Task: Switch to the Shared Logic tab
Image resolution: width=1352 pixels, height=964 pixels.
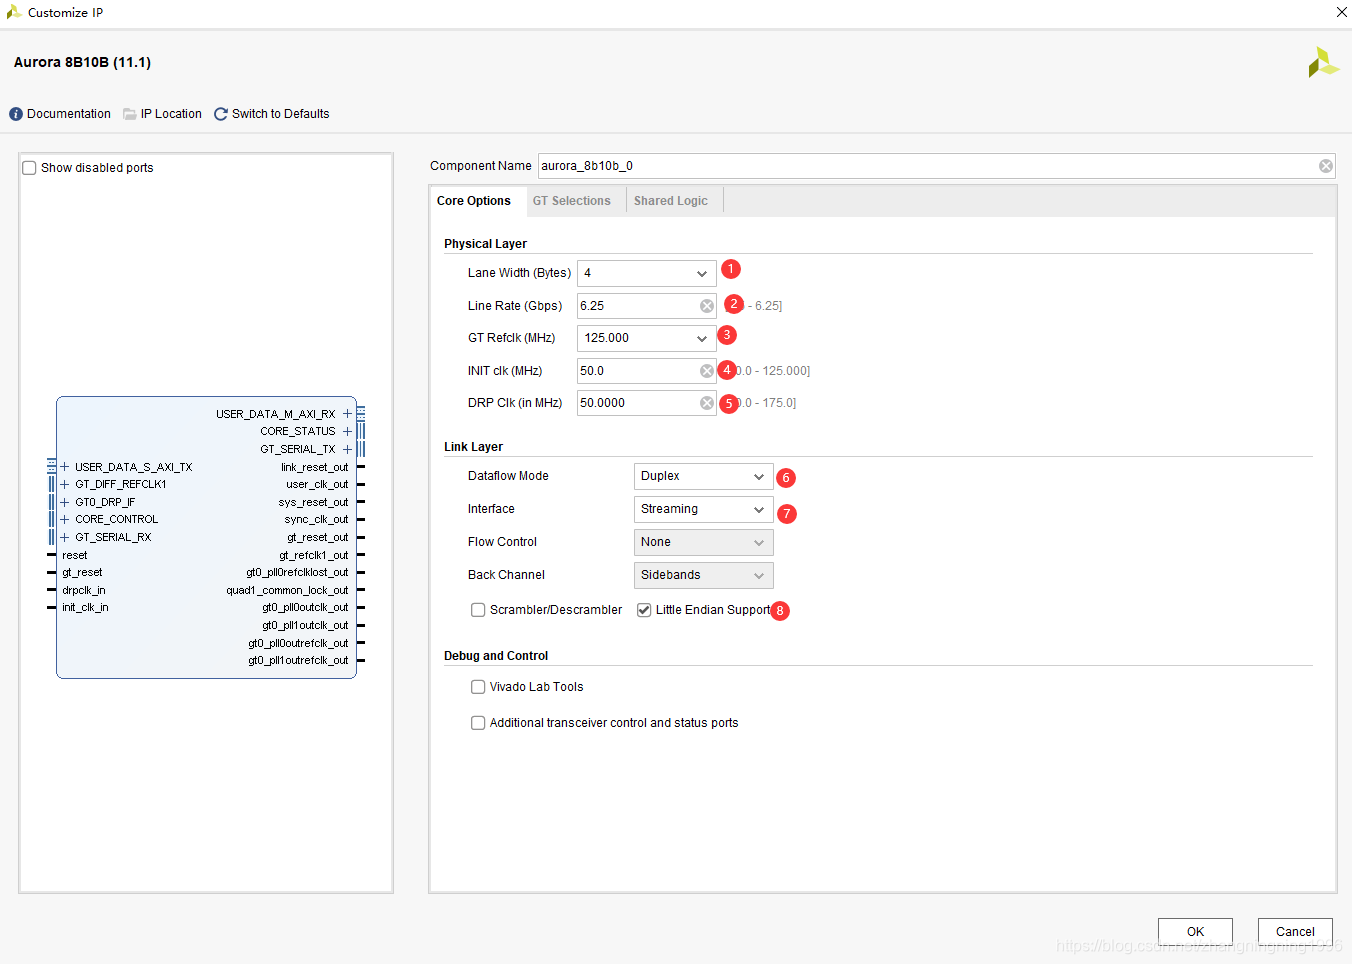Action: point(671,201)
